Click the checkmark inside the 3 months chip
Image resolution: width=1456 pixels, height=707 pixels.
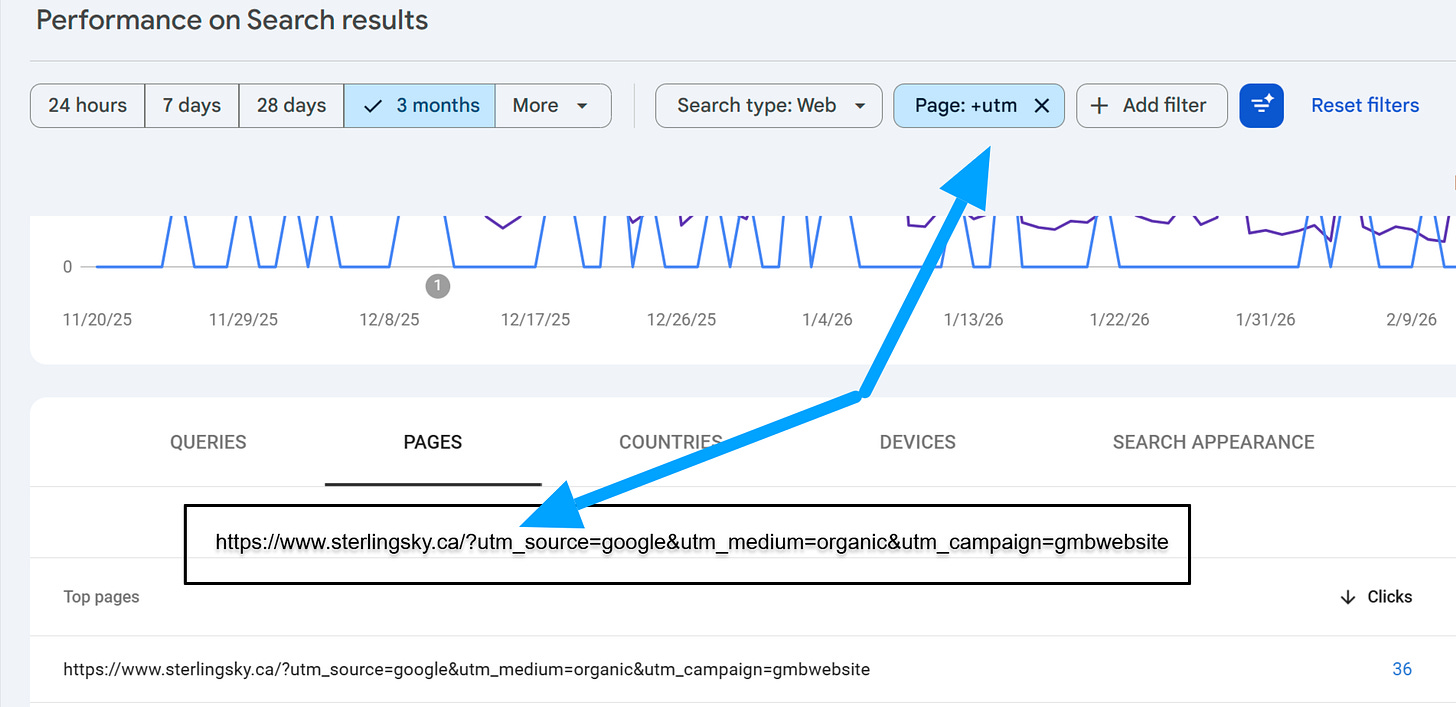(x=373, y=104)
